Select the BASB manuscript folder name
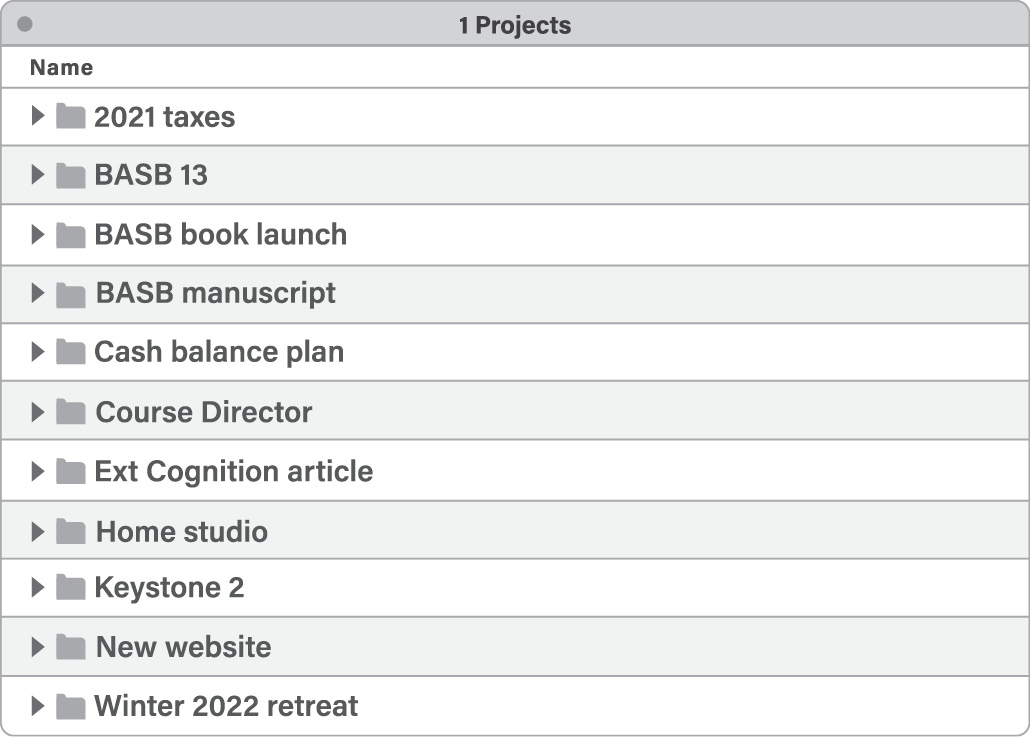This screenshot has height=737, width=1030. [216, 293]
